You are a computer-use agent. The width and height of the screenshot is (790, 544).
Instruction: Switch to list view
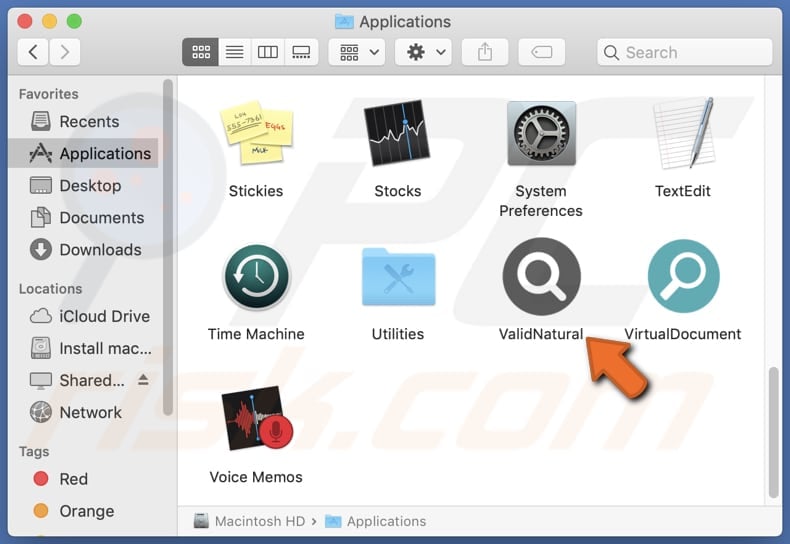click(x=234, y=52)
